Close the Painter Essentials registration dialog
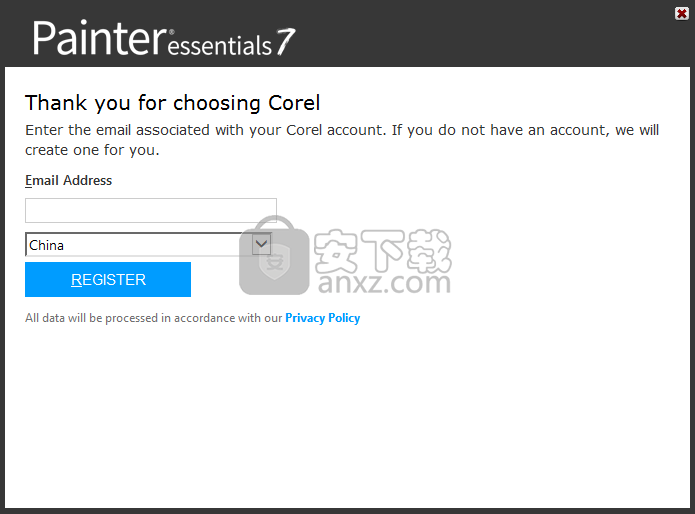This screenshot has width=695, height=514. click(x=682, y=14)
